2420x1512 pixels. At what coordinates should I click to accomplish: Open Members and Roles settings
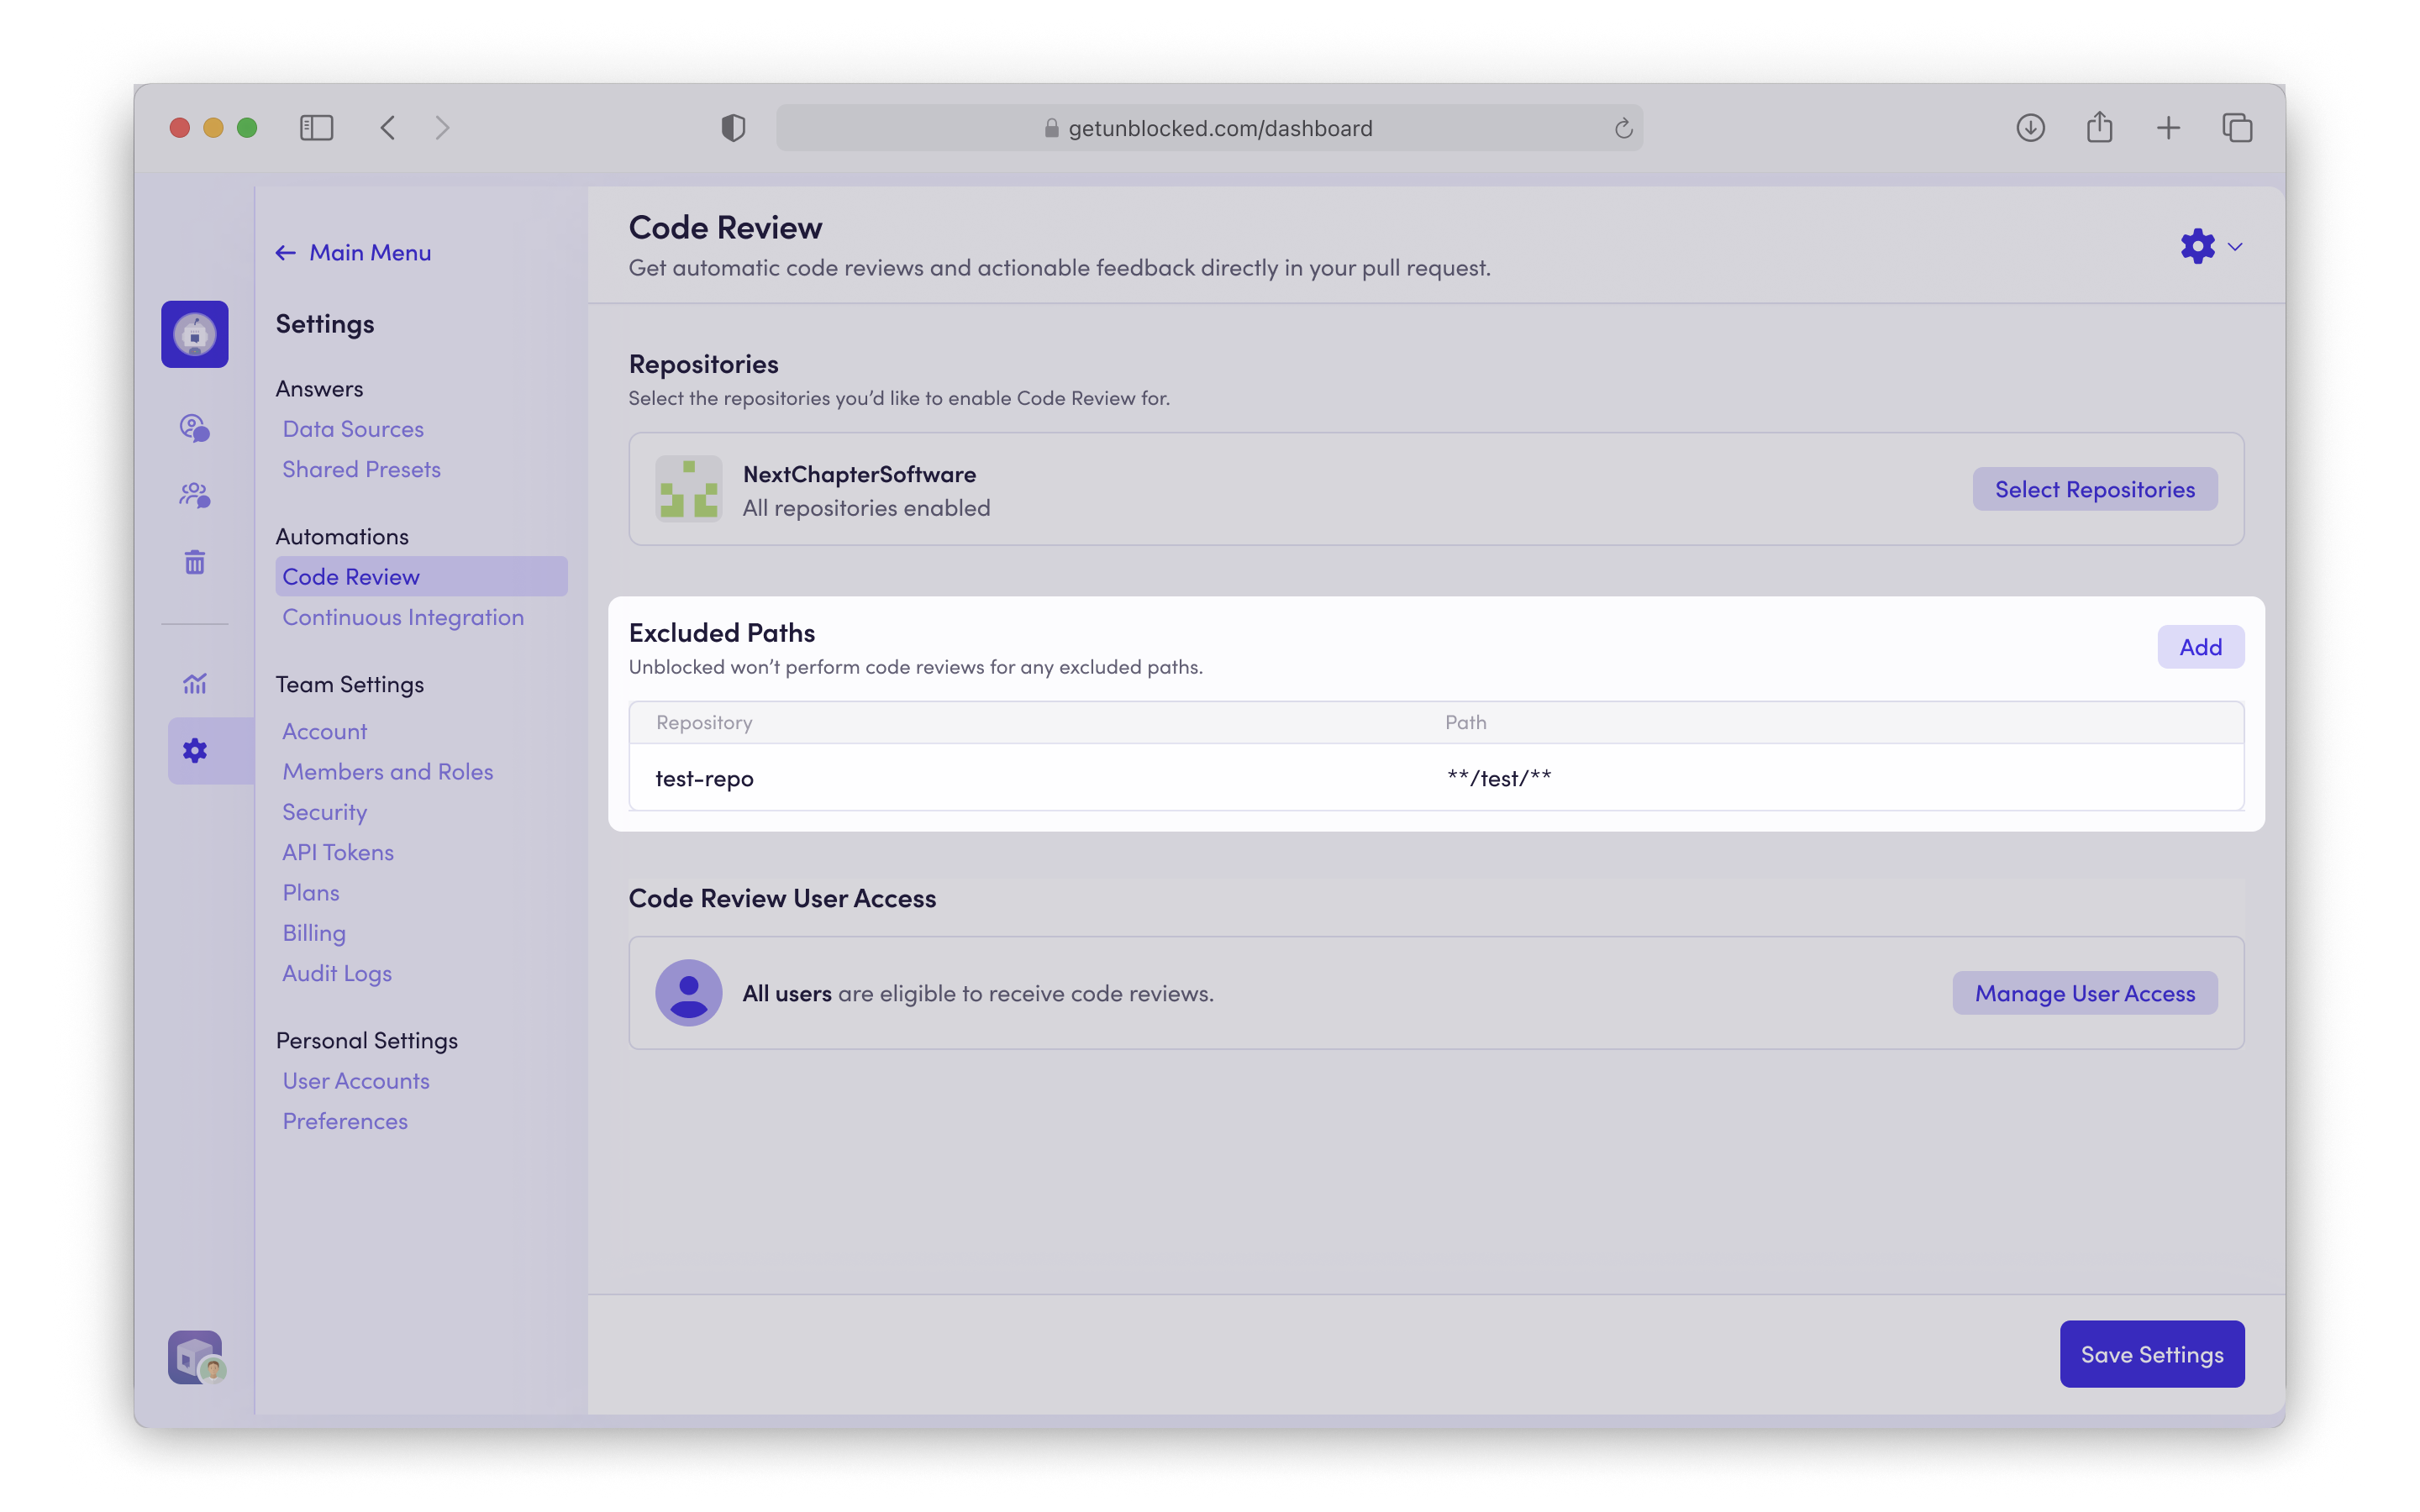[x=387, y=772]
